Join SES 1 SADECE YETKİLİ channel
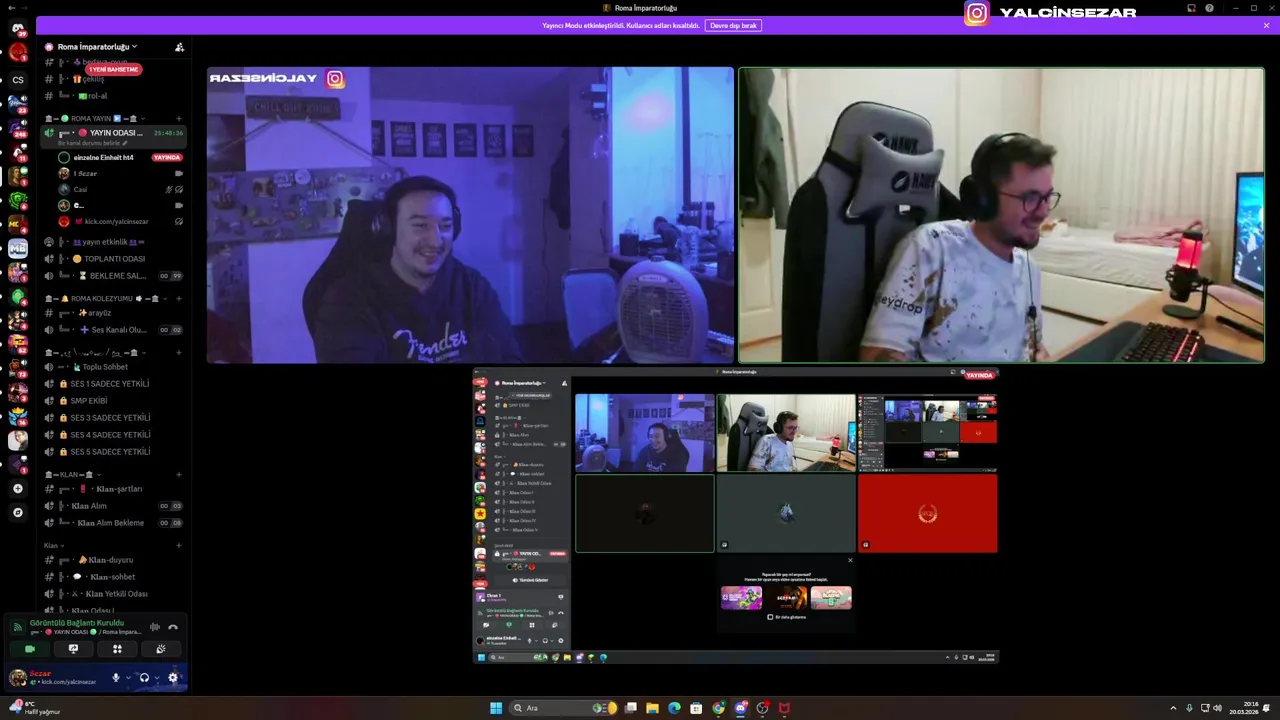Viewport: 1280px width, 720px height. point(113,384)
